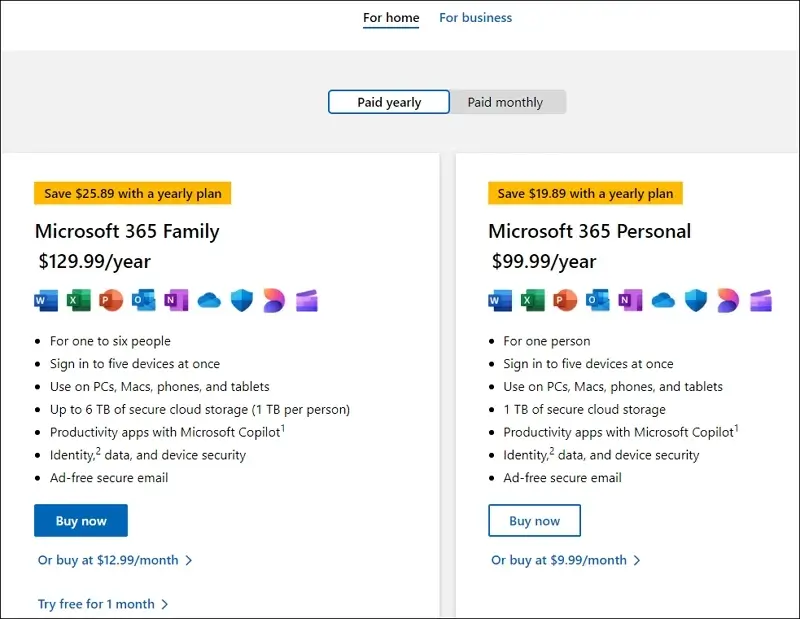
Task: Click the For one to six people text
Action: click(x=110, y=341)
